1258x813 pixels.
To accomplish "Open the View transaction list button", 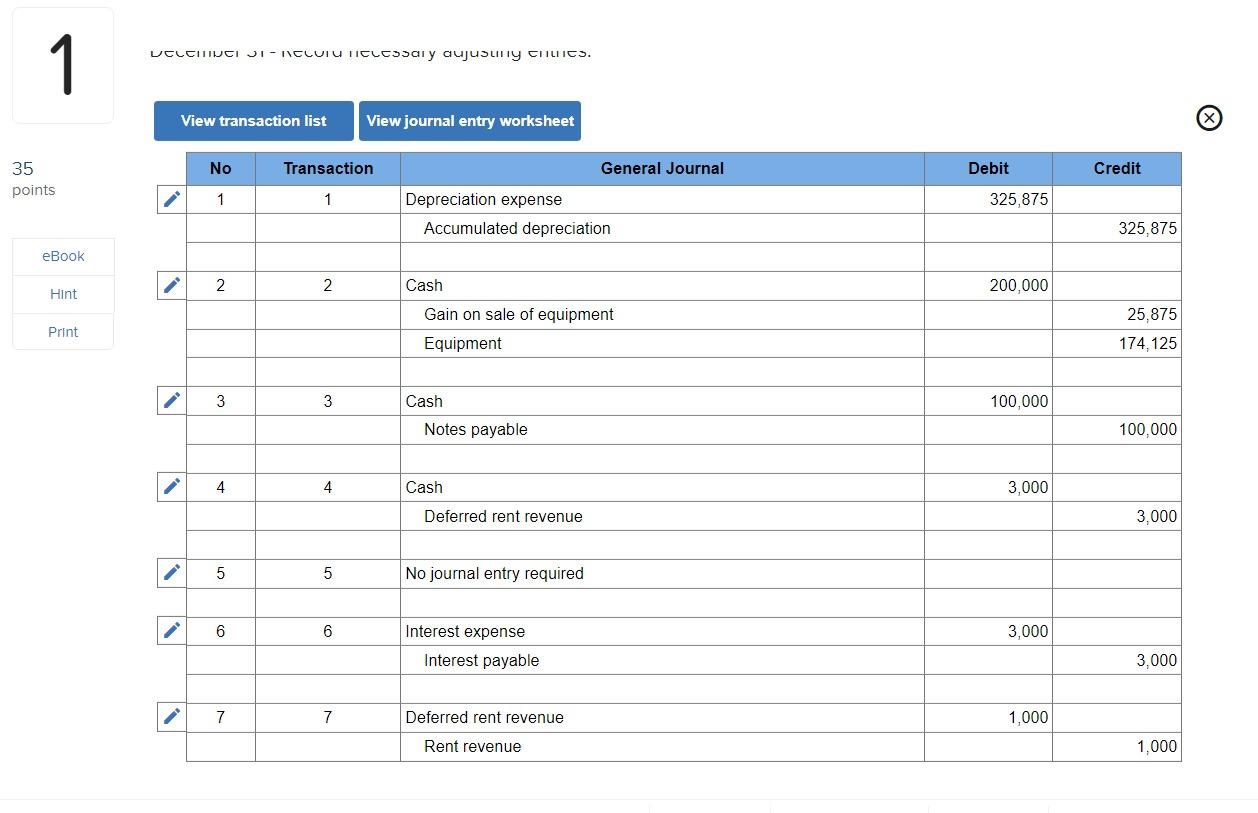I will 254,121.
